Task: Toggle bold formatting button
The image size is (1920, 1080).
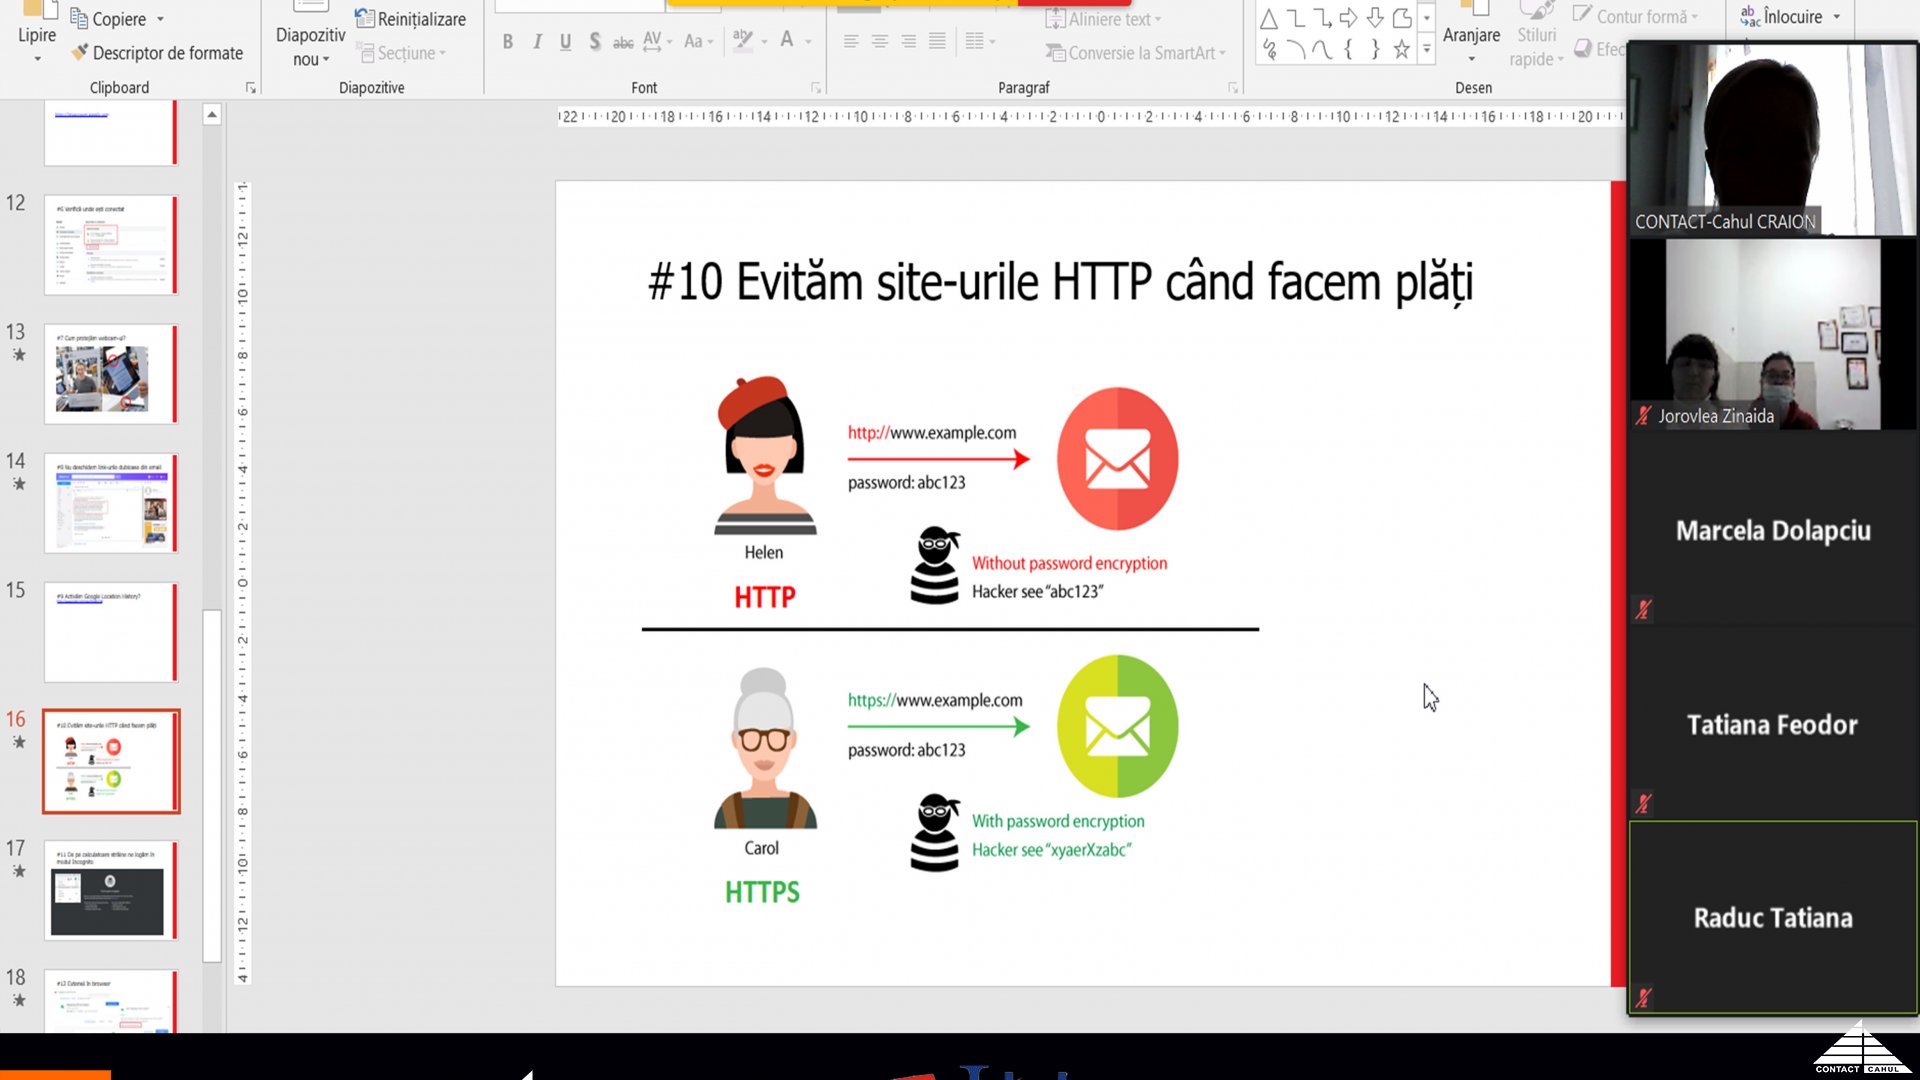Action: click(x=508, y=42)
